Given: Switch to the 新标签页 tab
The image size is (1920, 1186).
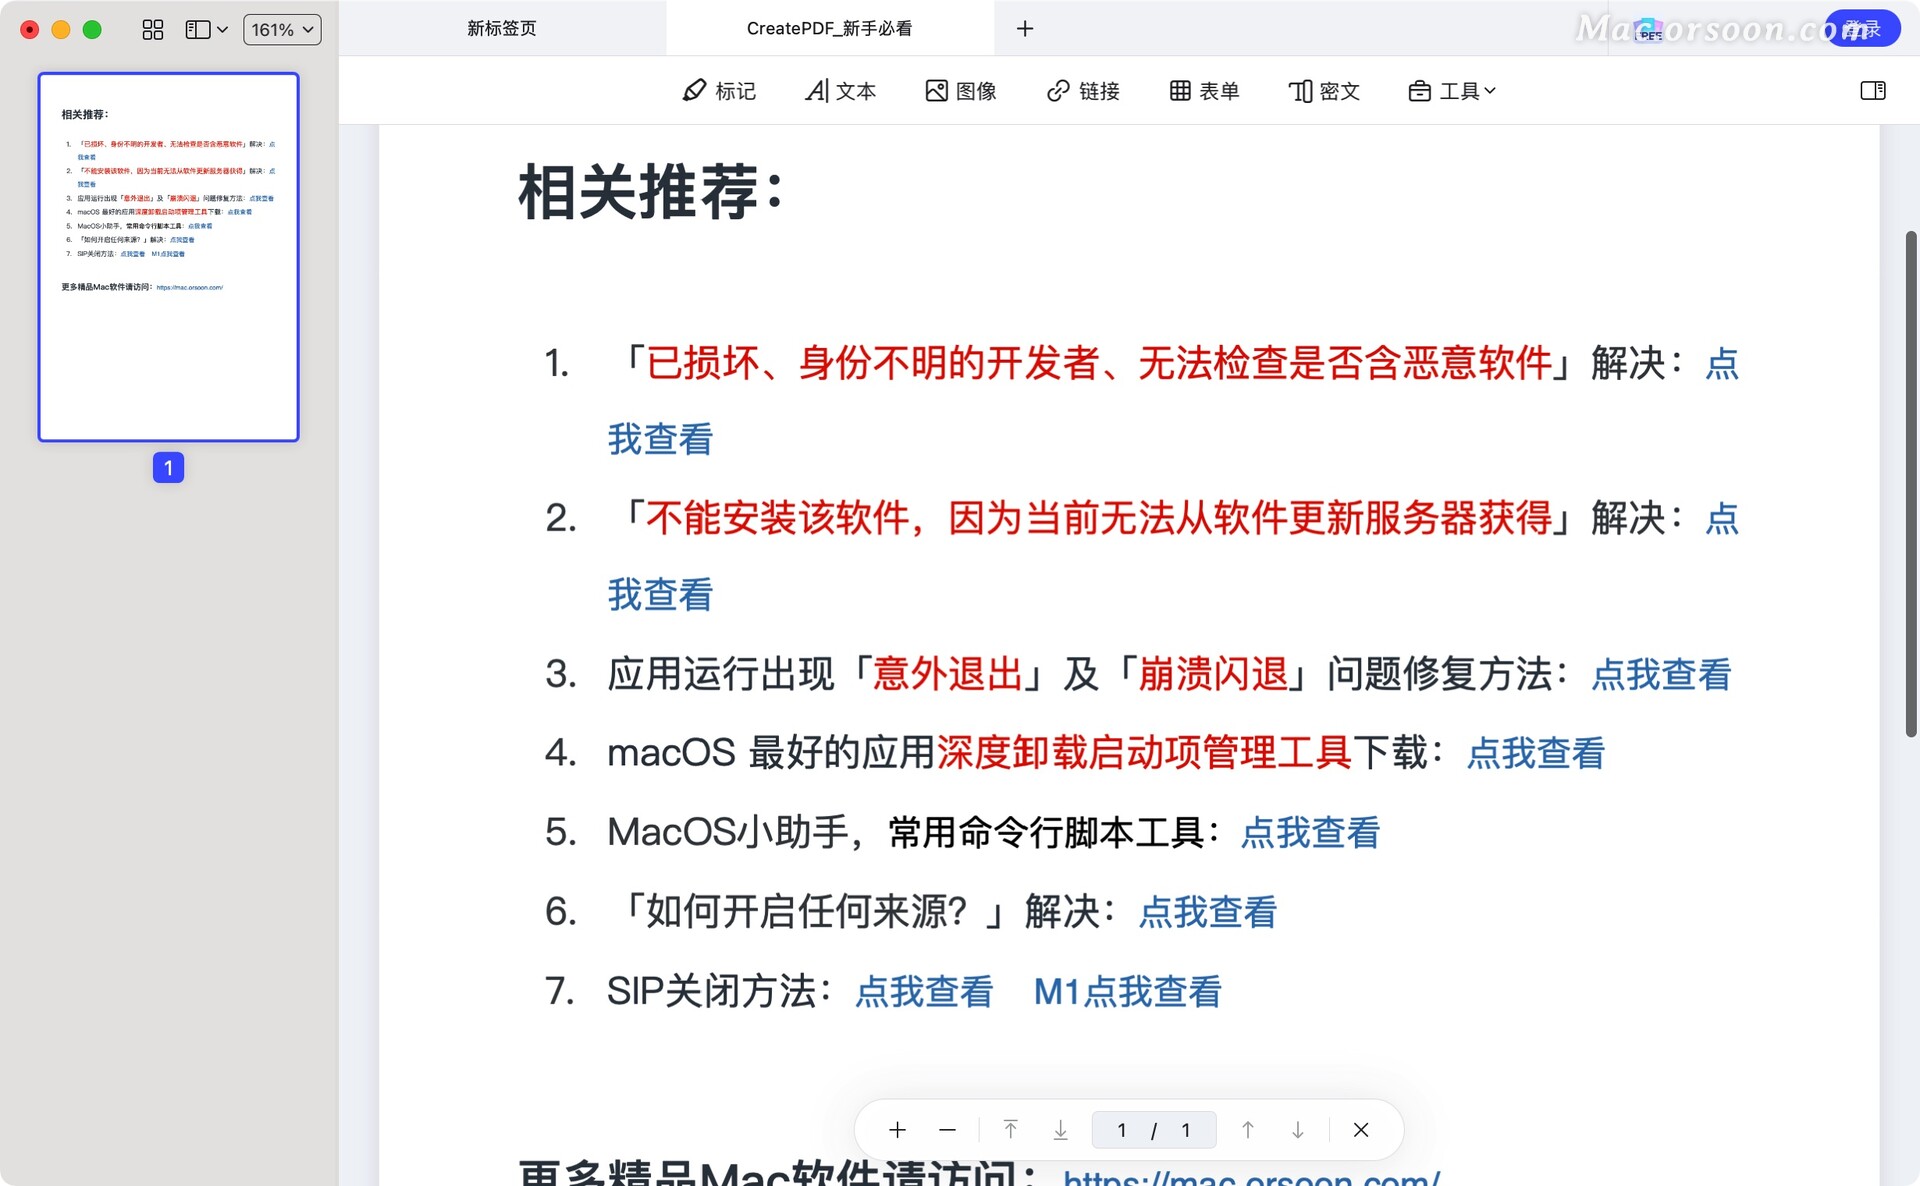Looking at the screenshot, I should tap(502, 28).
